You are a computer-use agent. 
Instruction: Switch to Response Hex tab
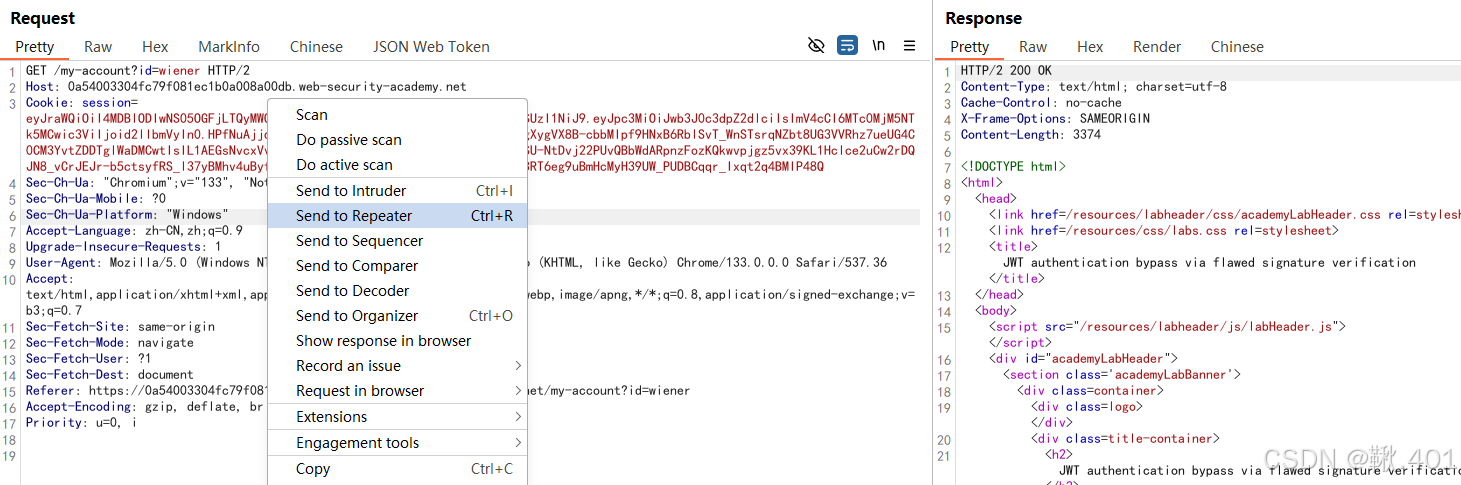click(1090, 47)
